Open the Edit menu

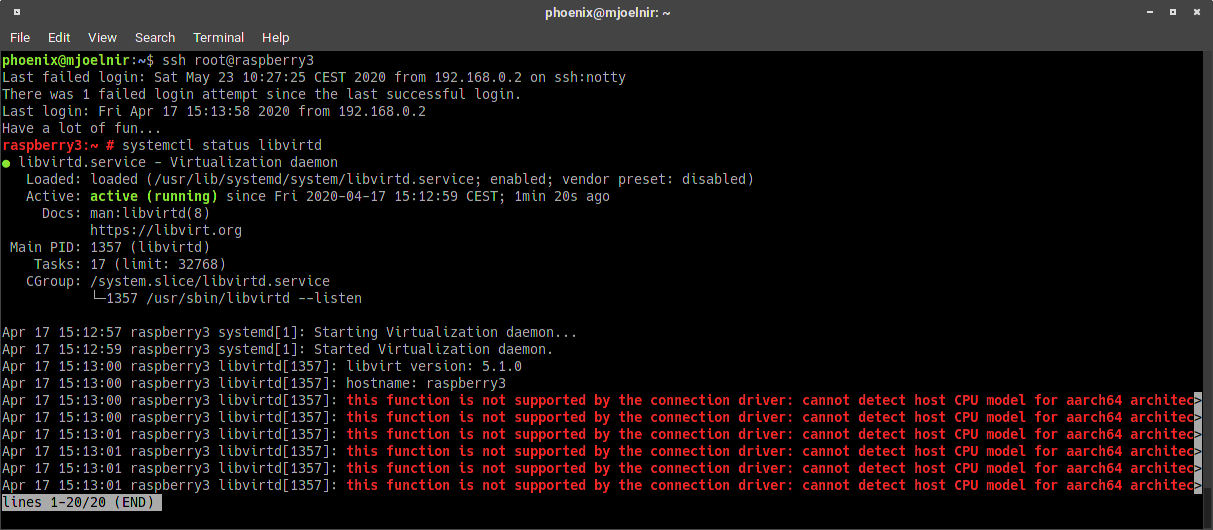59,37
